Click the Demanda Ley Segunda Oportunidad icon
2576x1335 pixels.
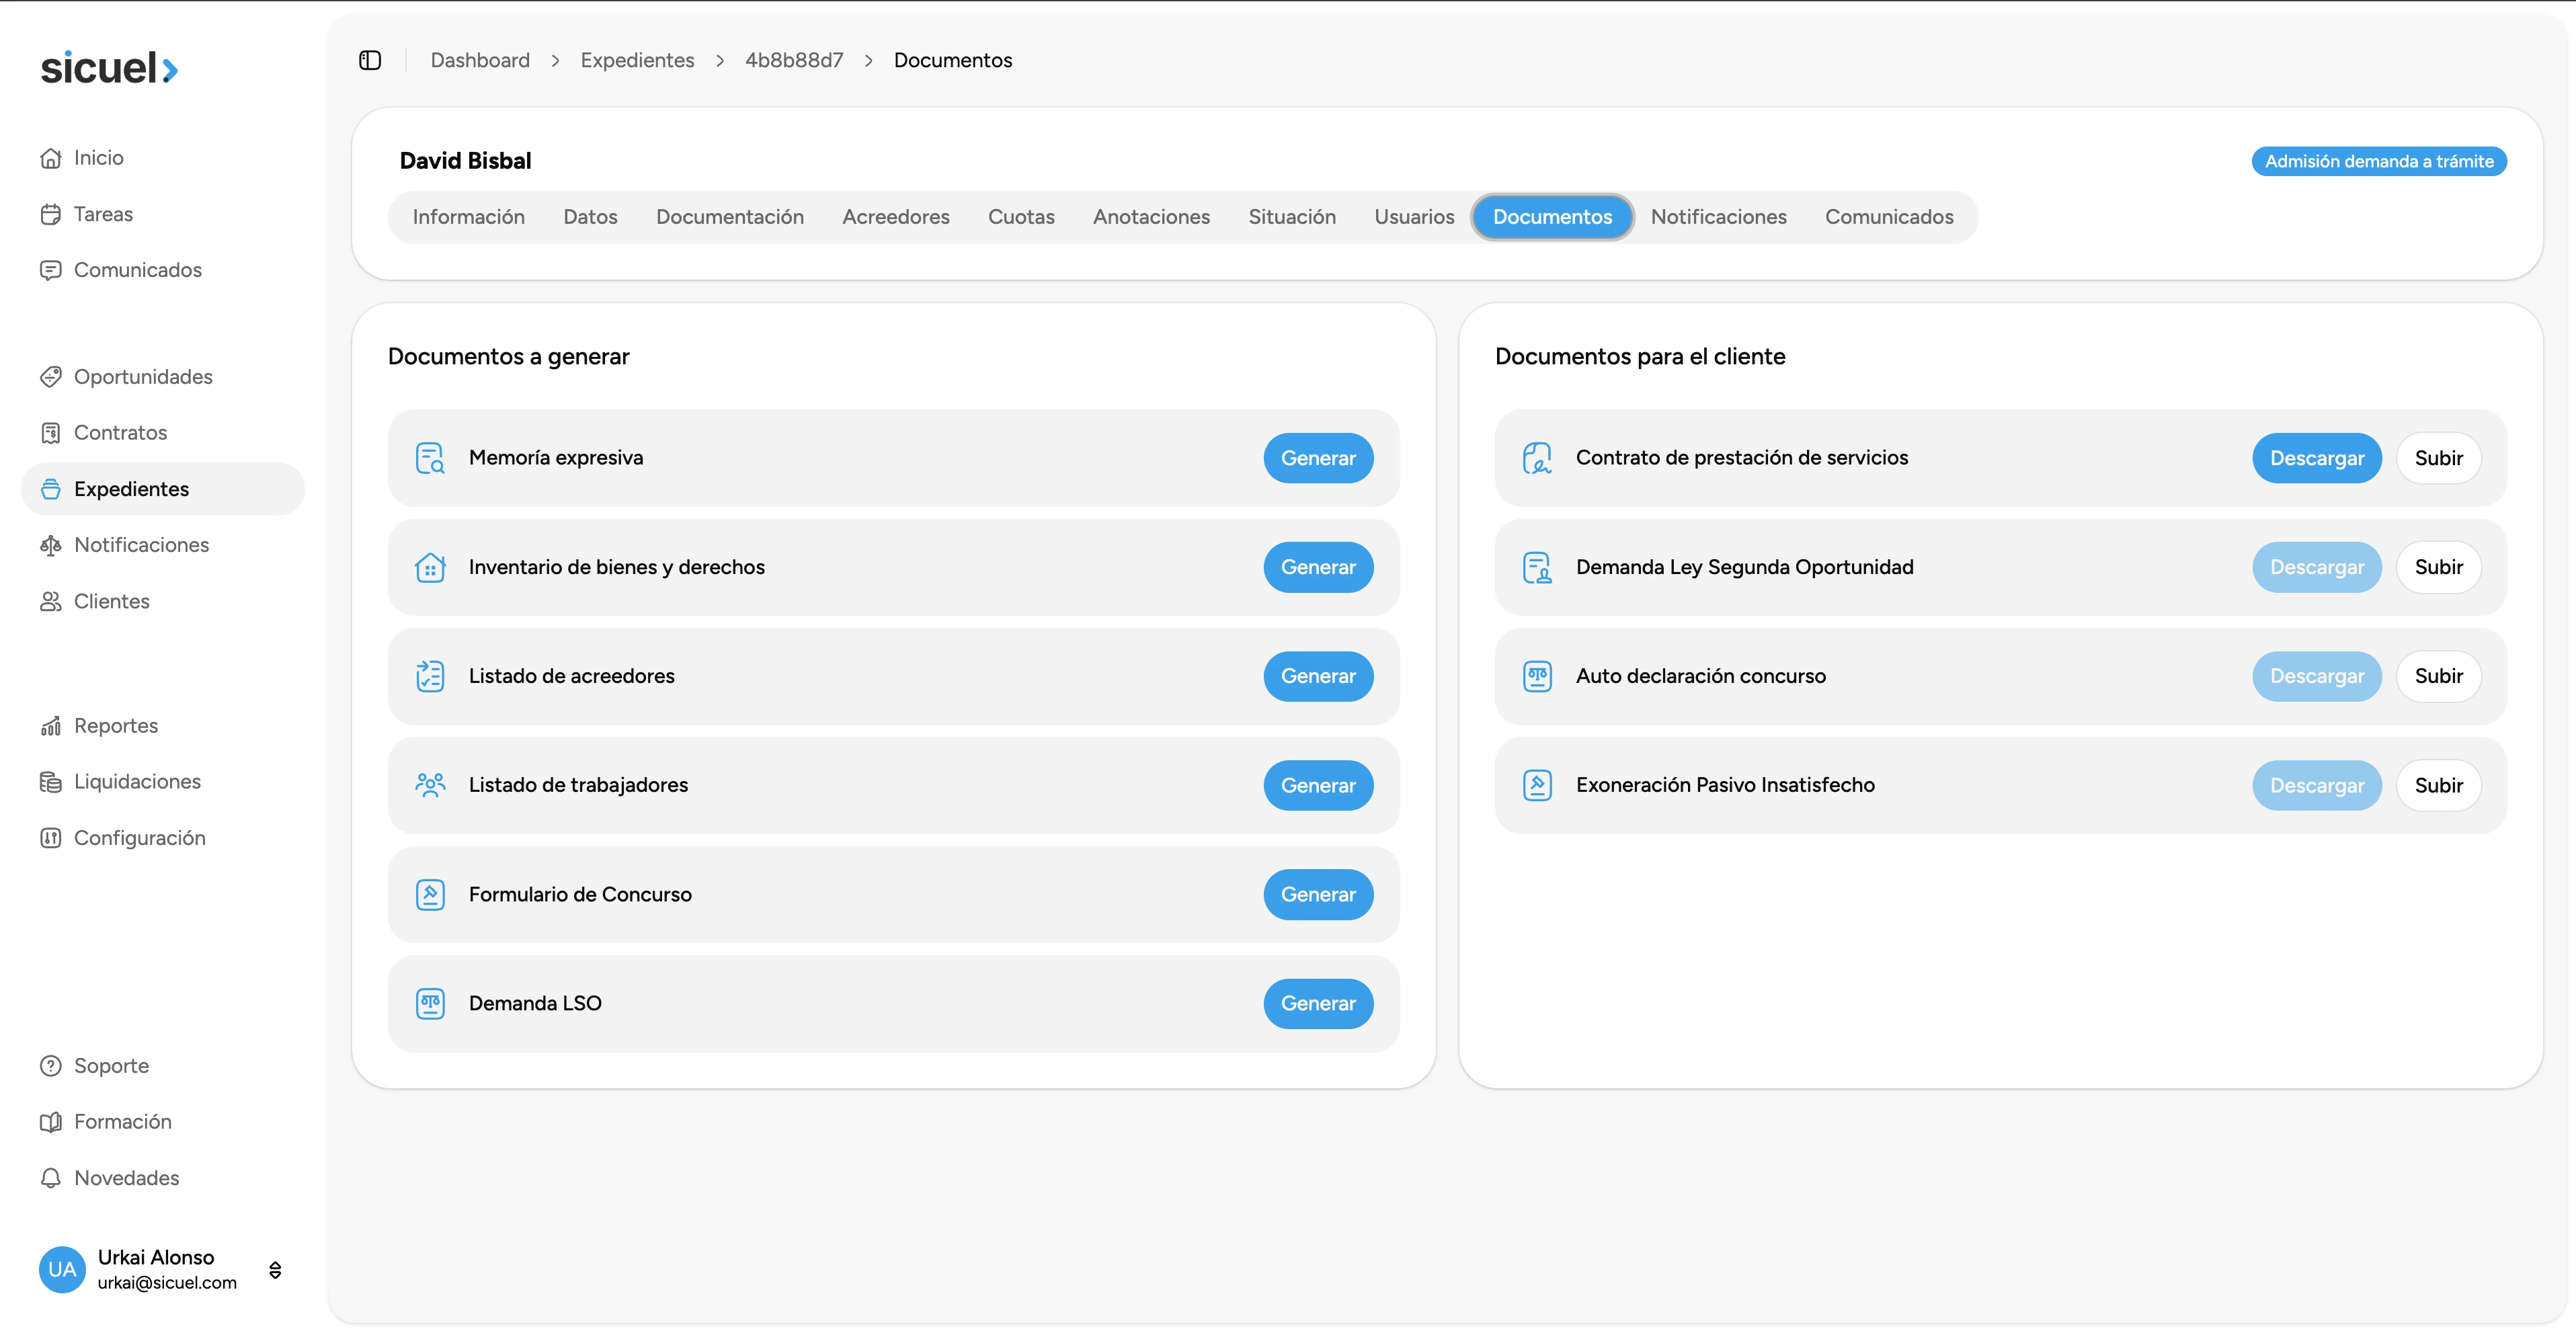[1537, 567]
